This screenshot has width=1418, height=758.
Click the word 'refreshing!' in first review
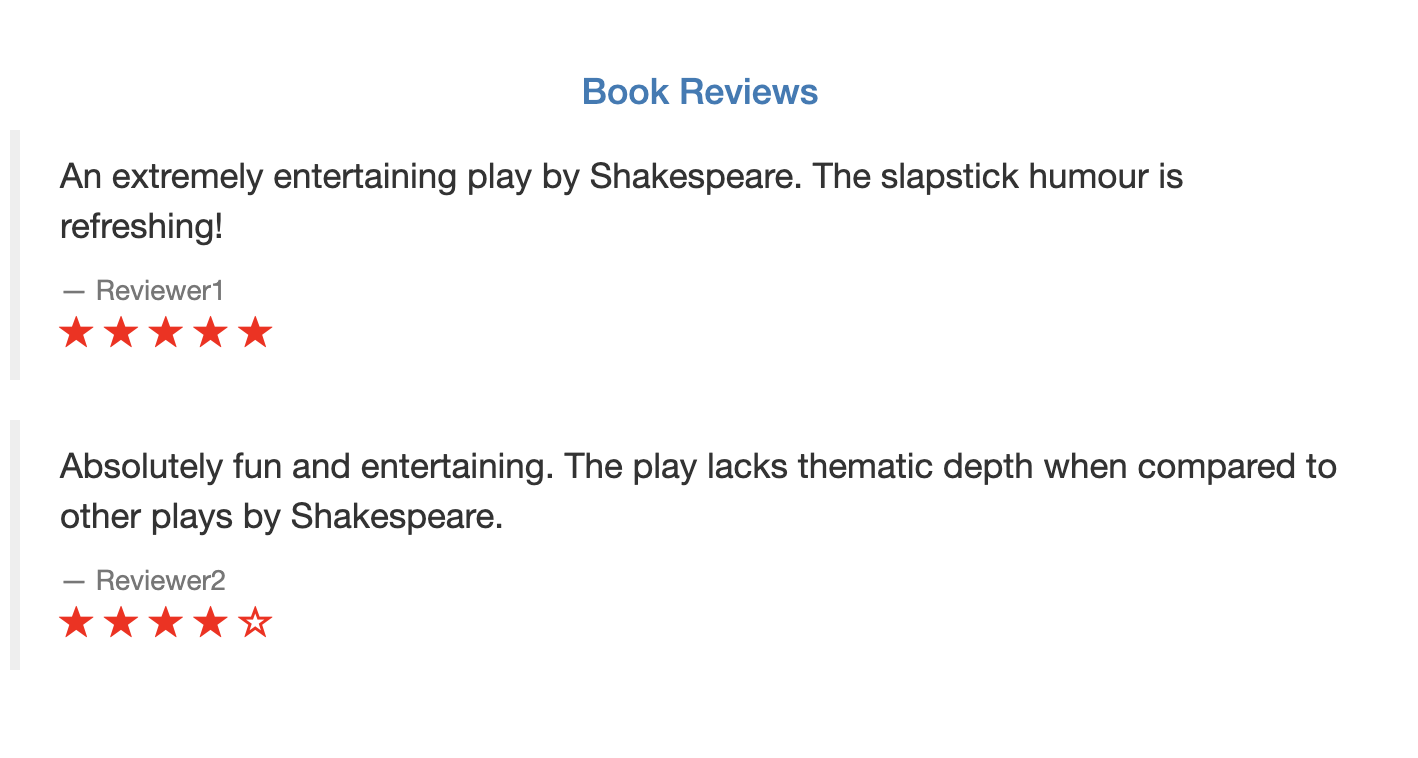[x=141, y=227]
